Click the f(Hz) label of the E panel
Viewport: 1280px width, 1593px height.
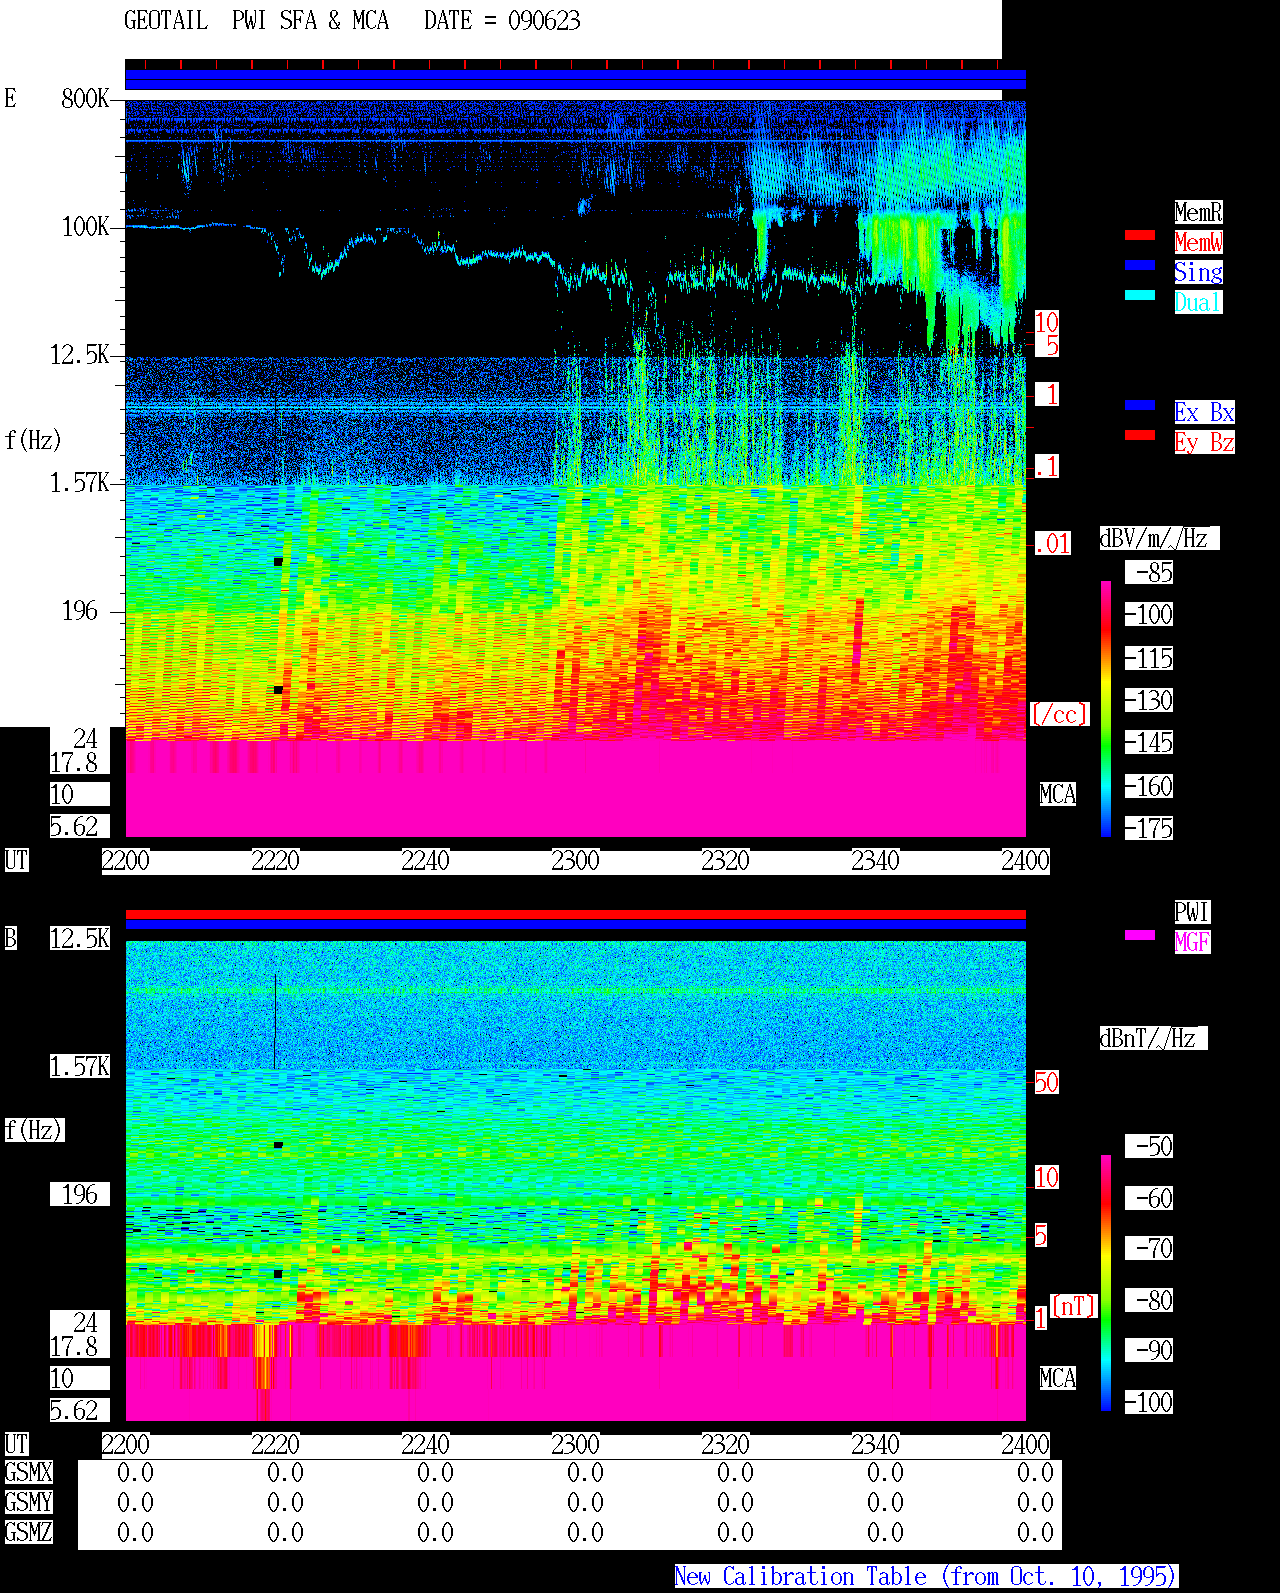(33, 440)
